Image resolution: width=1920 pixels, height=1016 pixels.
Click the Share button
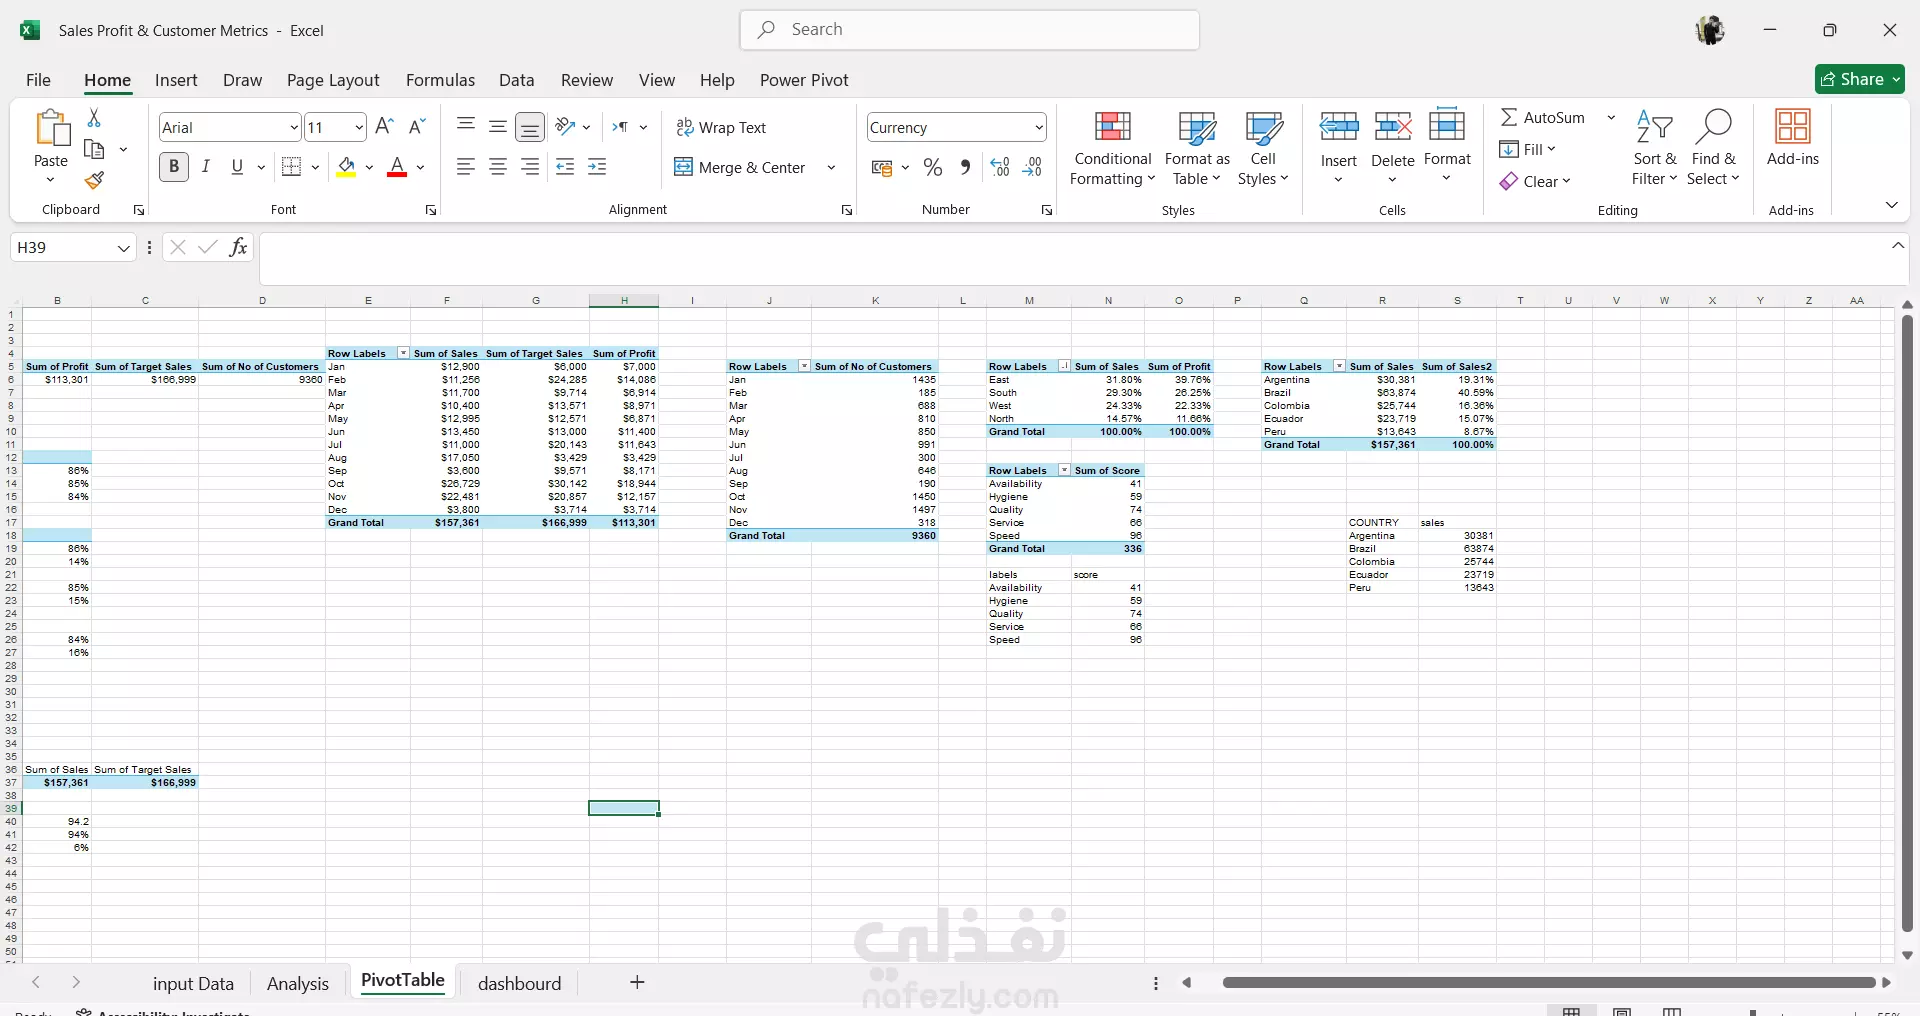[1860, 79]
